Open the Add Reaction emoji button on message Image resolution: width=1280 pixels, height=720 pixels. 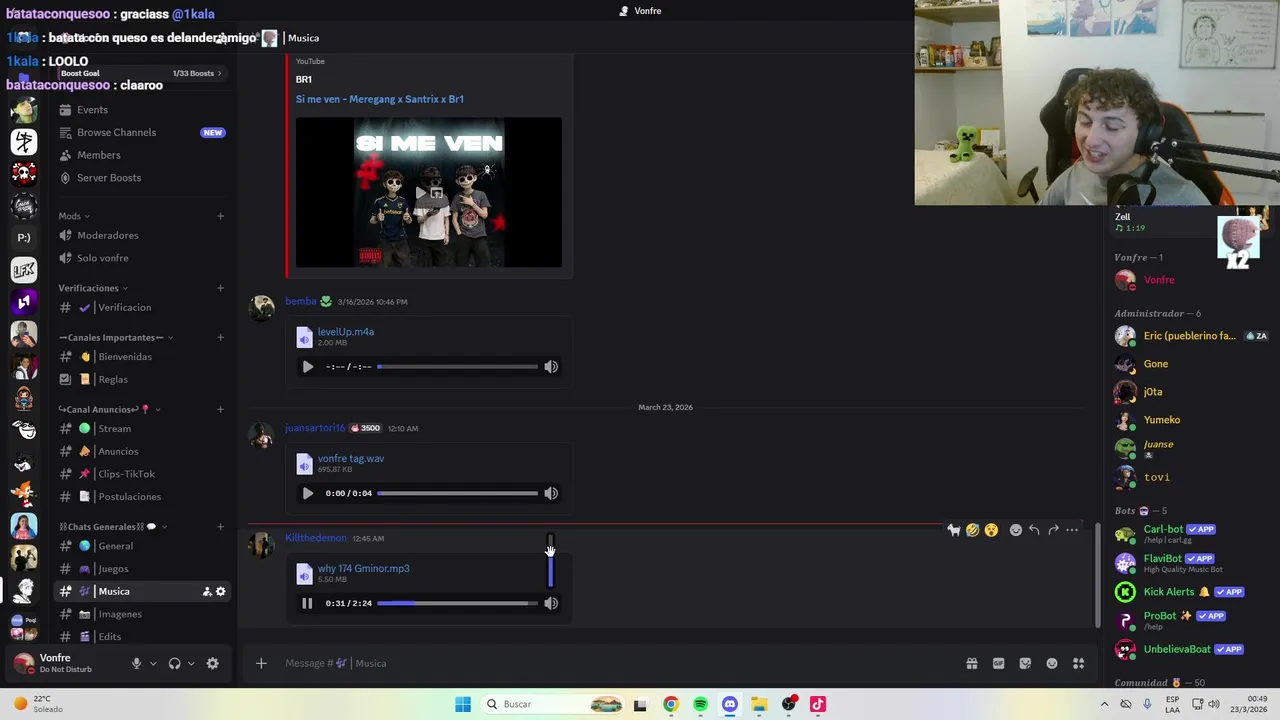tap(1015, 530)
